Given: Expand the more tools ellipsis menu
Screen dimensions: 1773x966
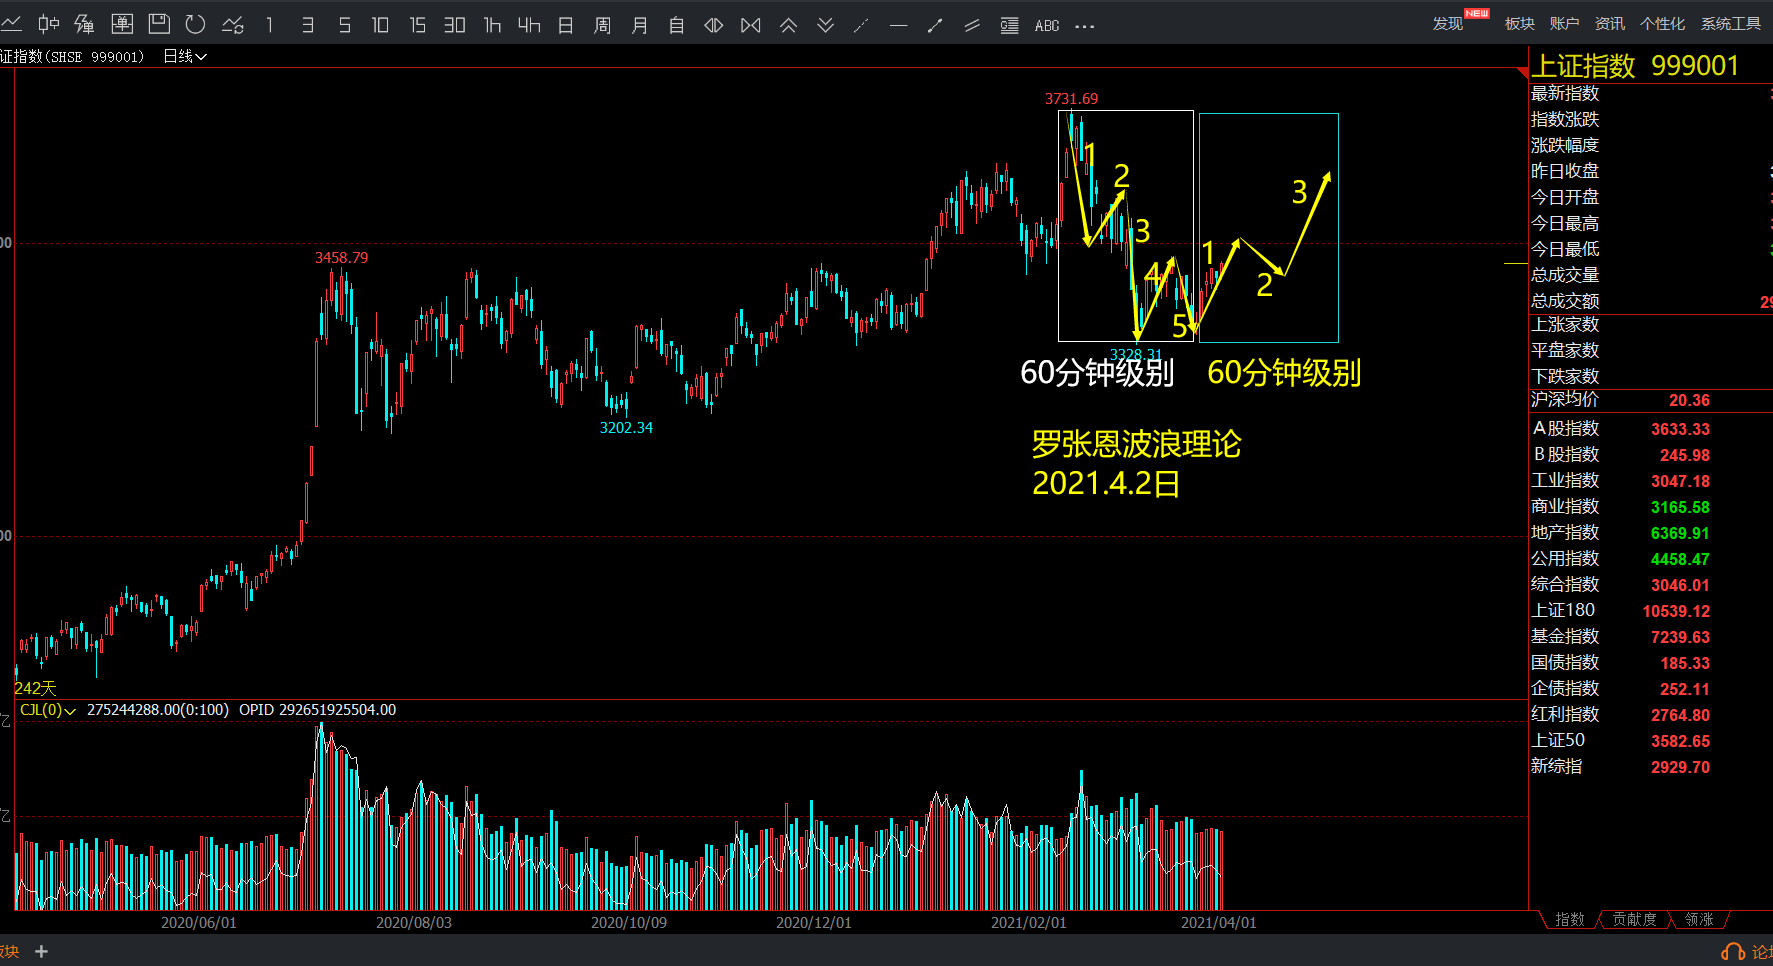Looking at the screenshot, I should 1085,26.
